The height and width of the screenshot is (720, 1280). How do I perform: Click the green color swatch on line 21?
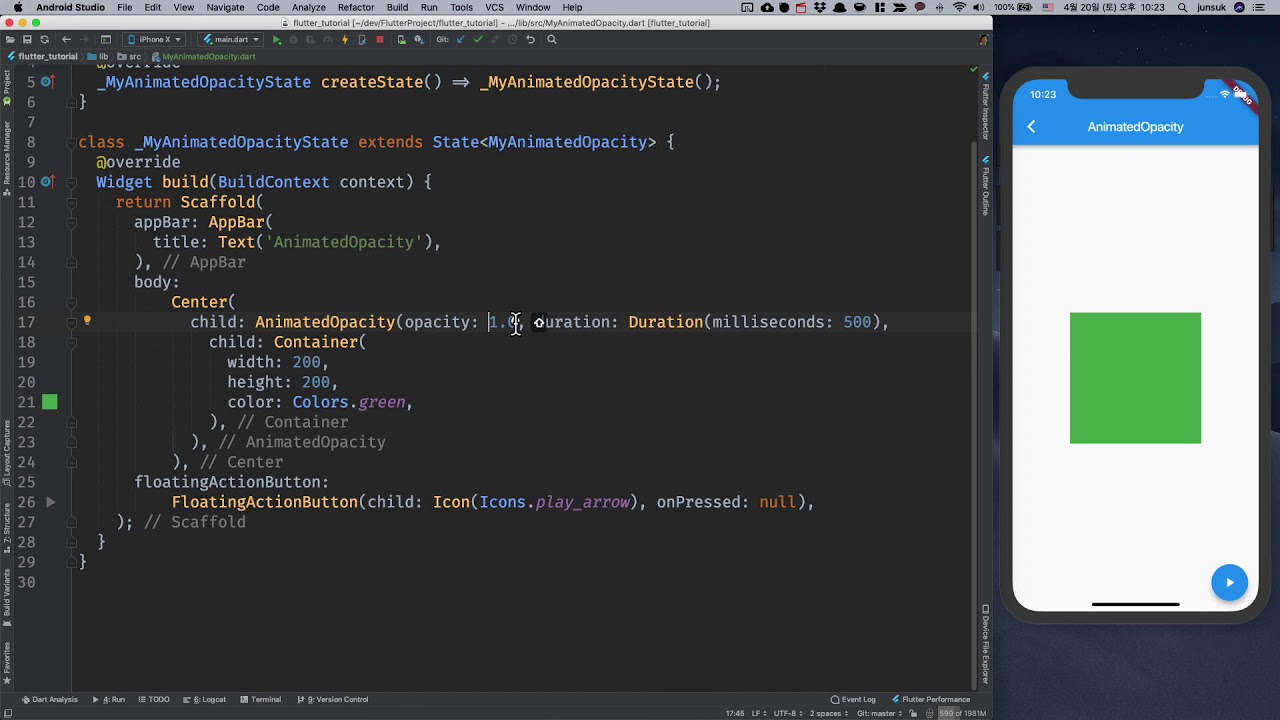tap(50, 402)
